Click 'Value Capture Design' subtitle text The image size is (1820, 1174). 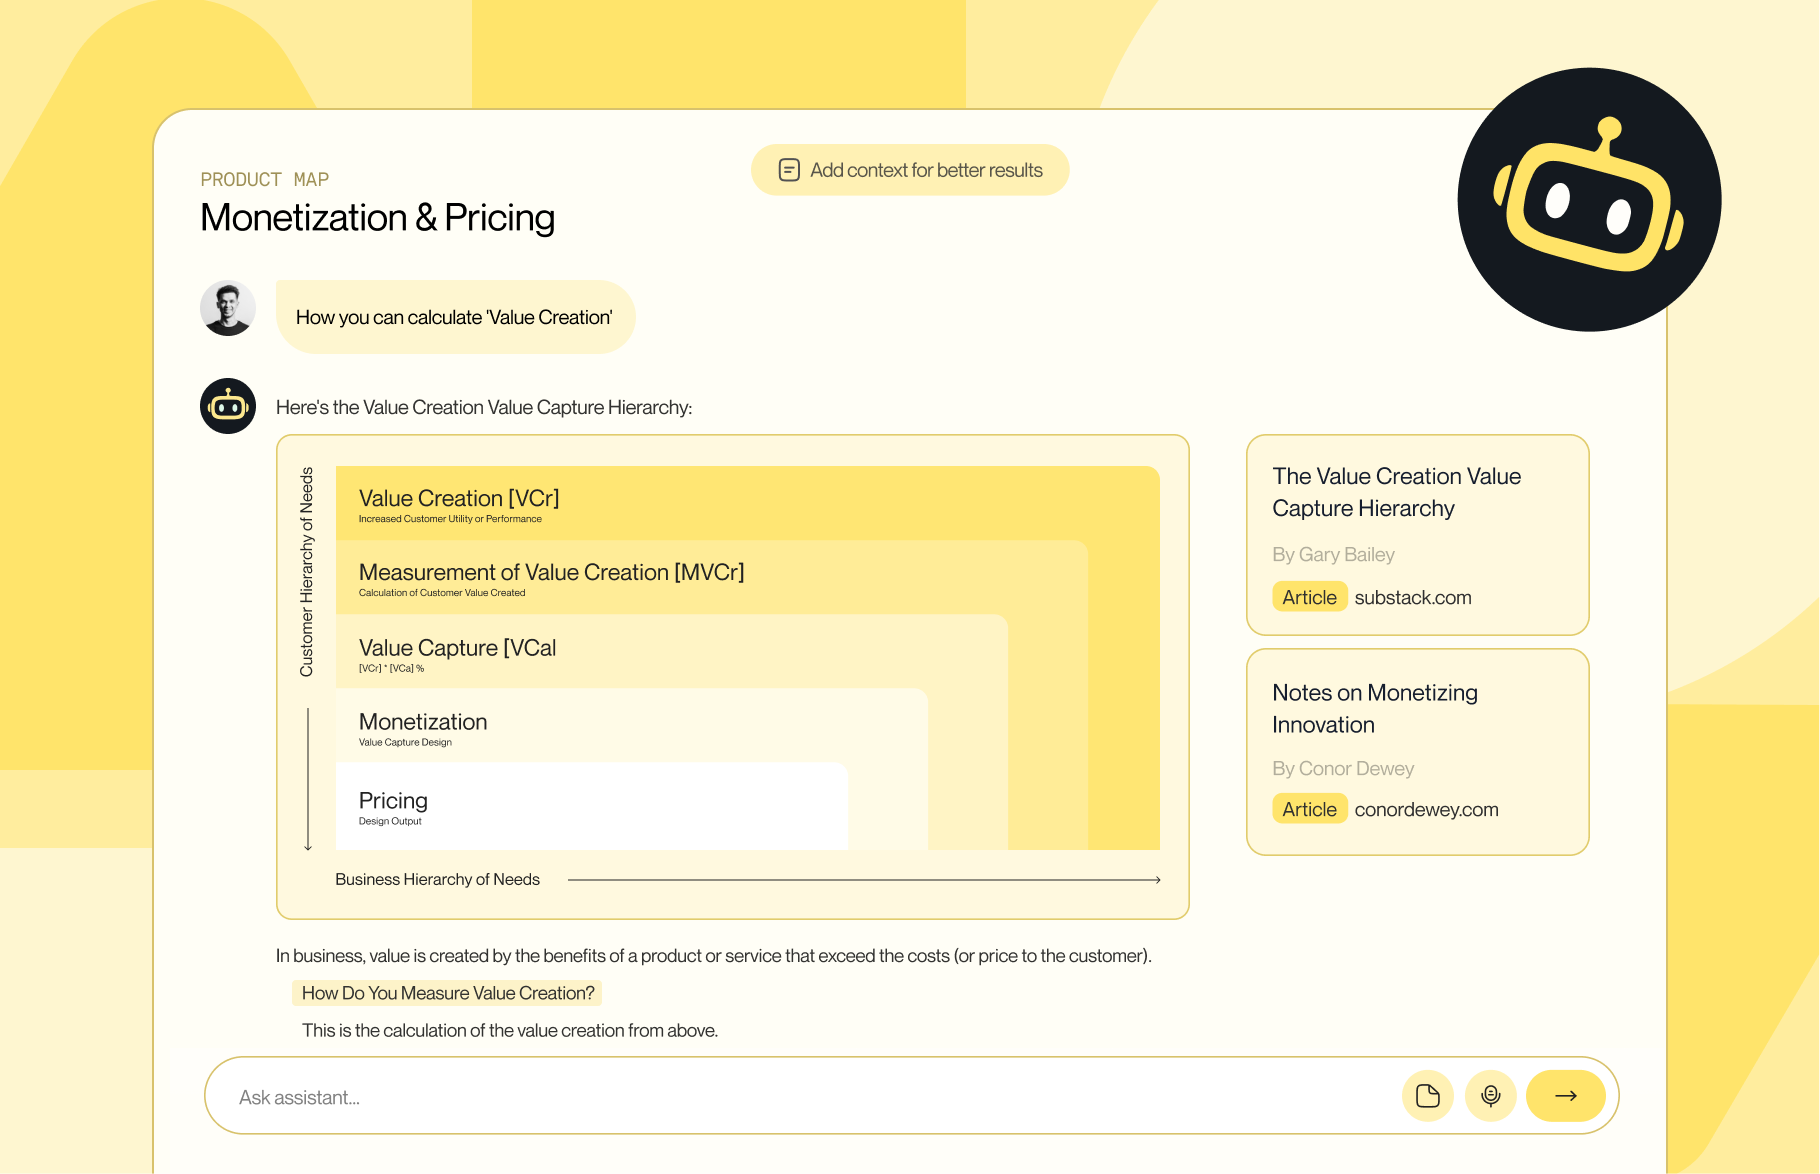[405, 742]
